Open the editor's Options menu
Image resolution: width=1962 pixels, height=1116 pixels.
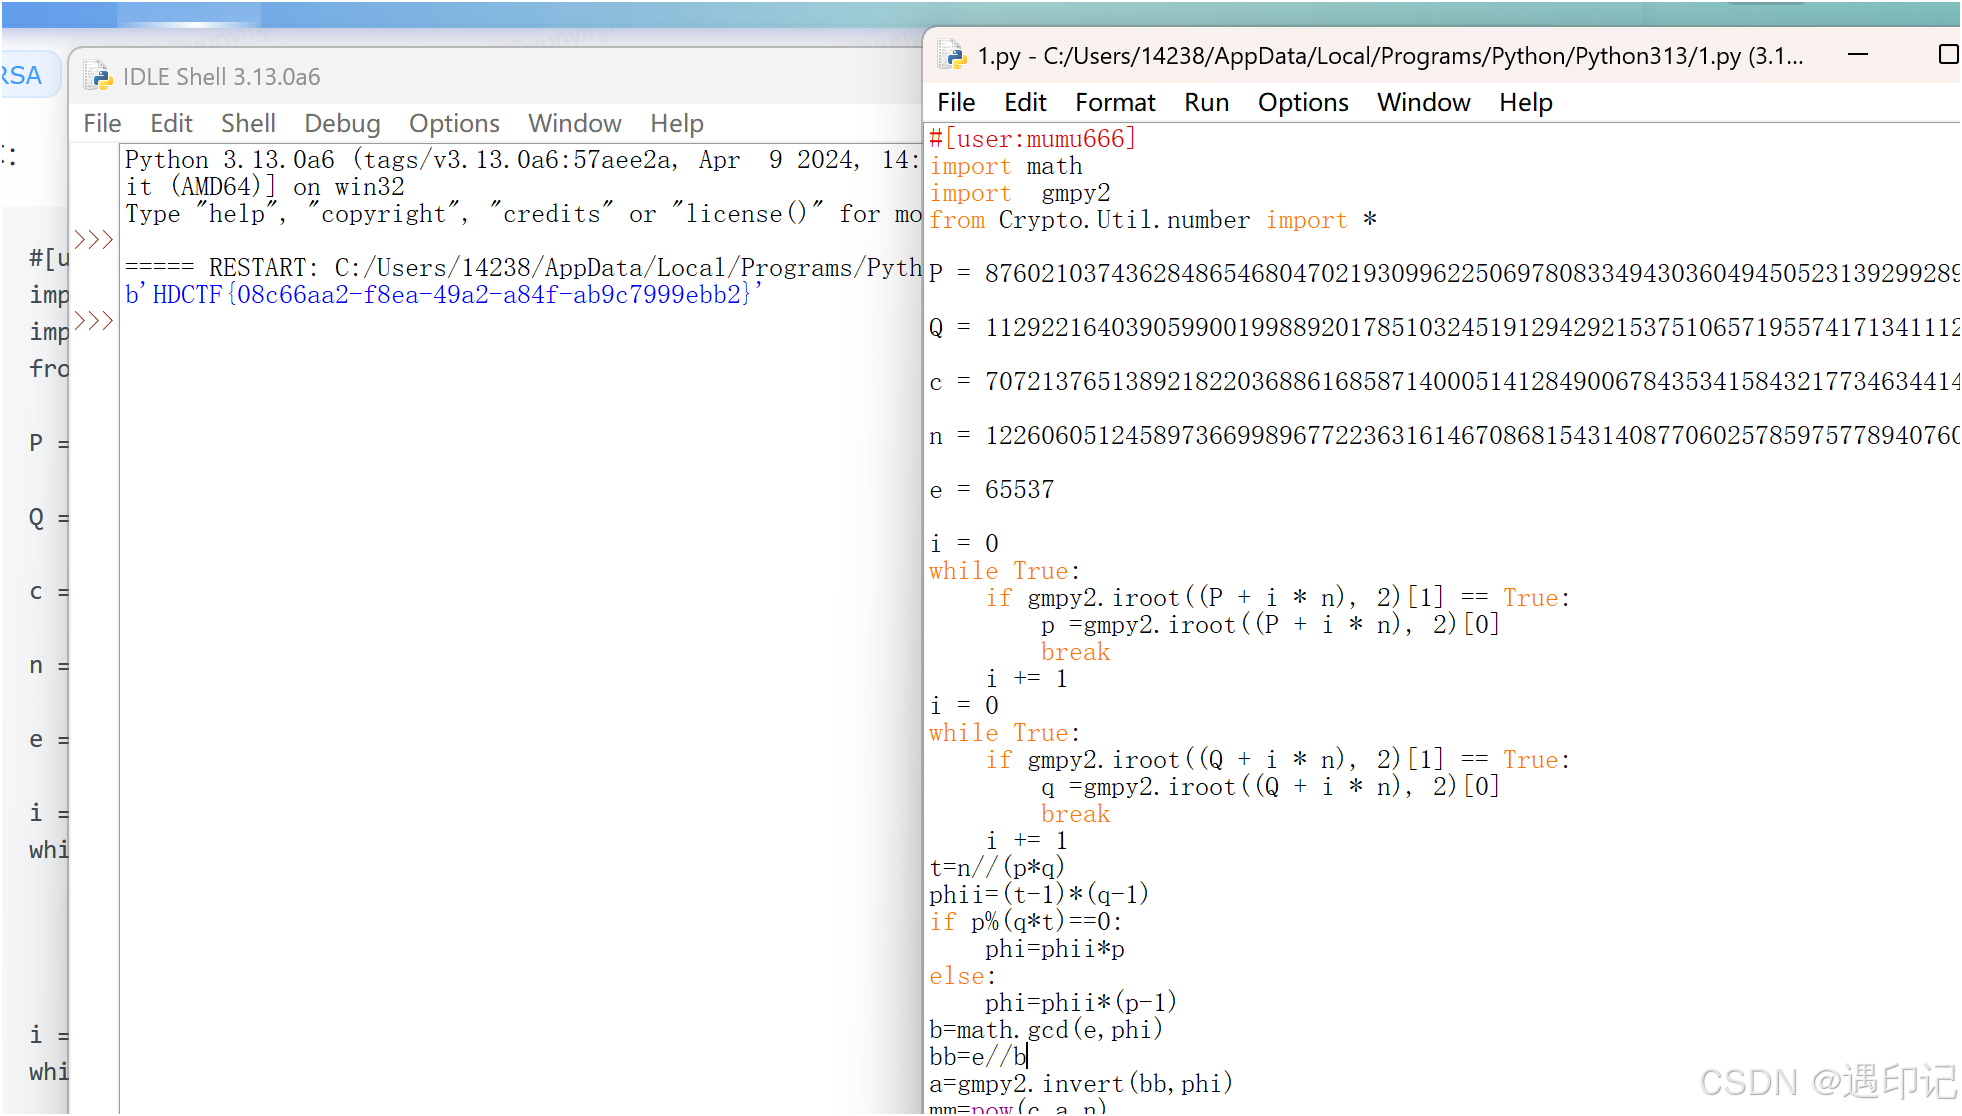(x=1303, y=102)
